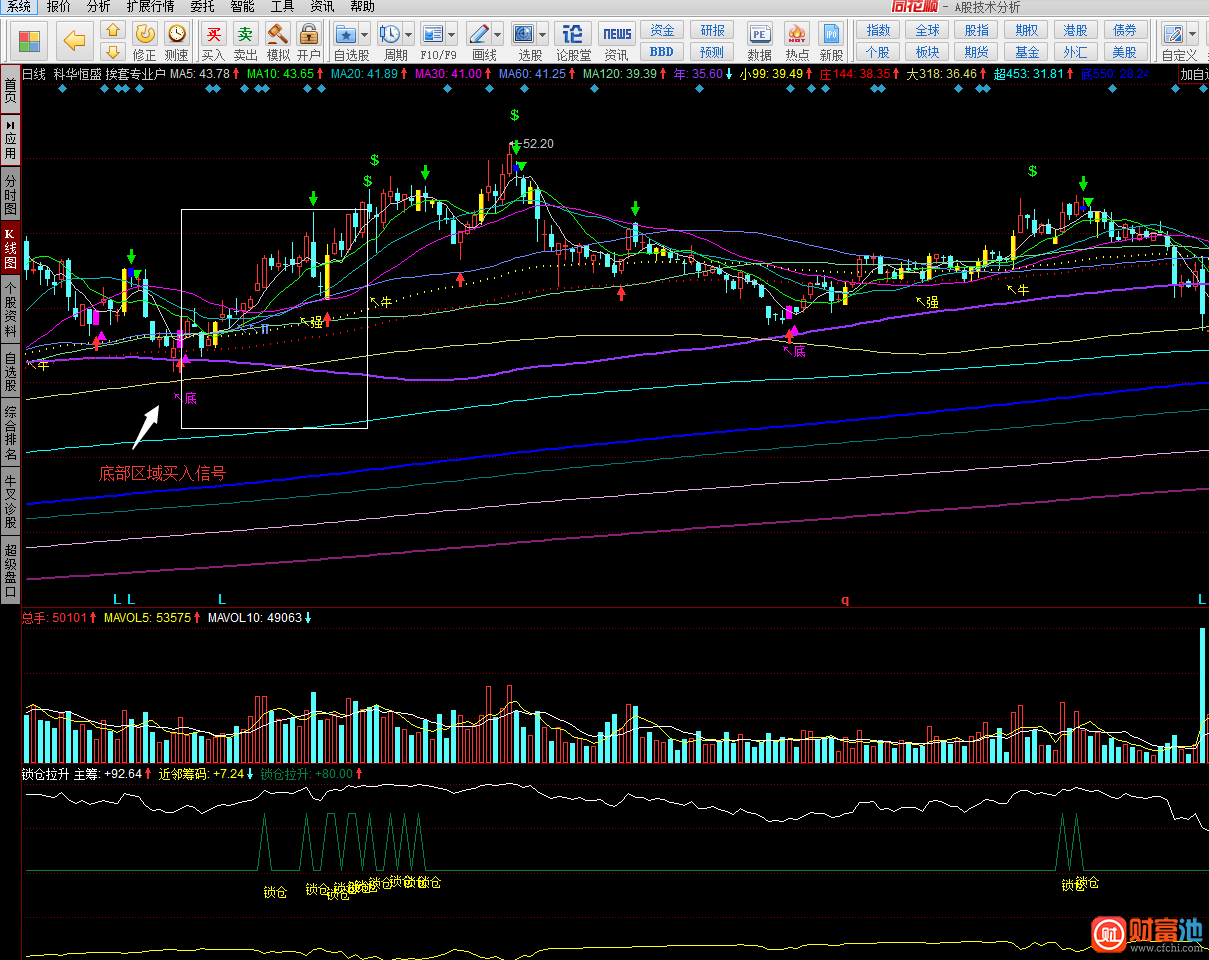Open the 智能 menu
This screenshot has width=1209, height=960.
pyautogui.click(x=242, y=7)
